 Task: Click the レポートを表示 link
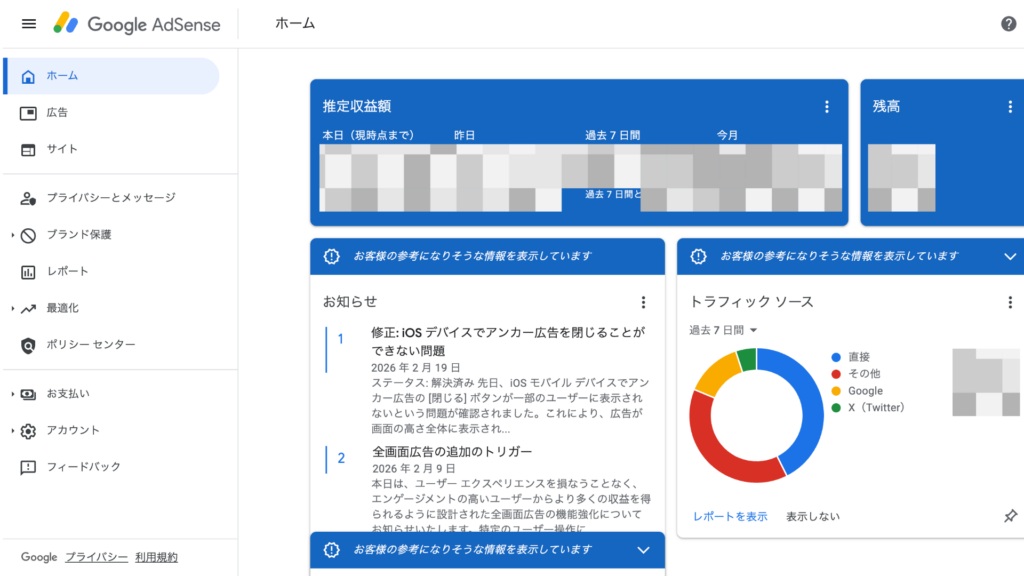pyautogui.click(x=730, y=517)
